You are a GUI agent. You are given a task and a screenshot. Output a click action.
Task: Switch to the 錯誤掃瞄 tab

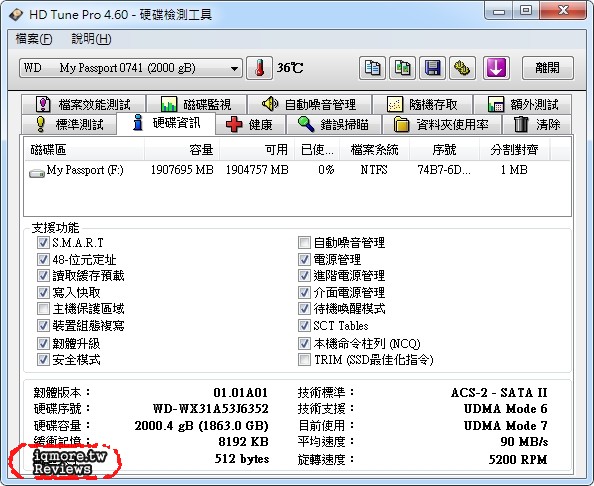[x=333, y=124]
